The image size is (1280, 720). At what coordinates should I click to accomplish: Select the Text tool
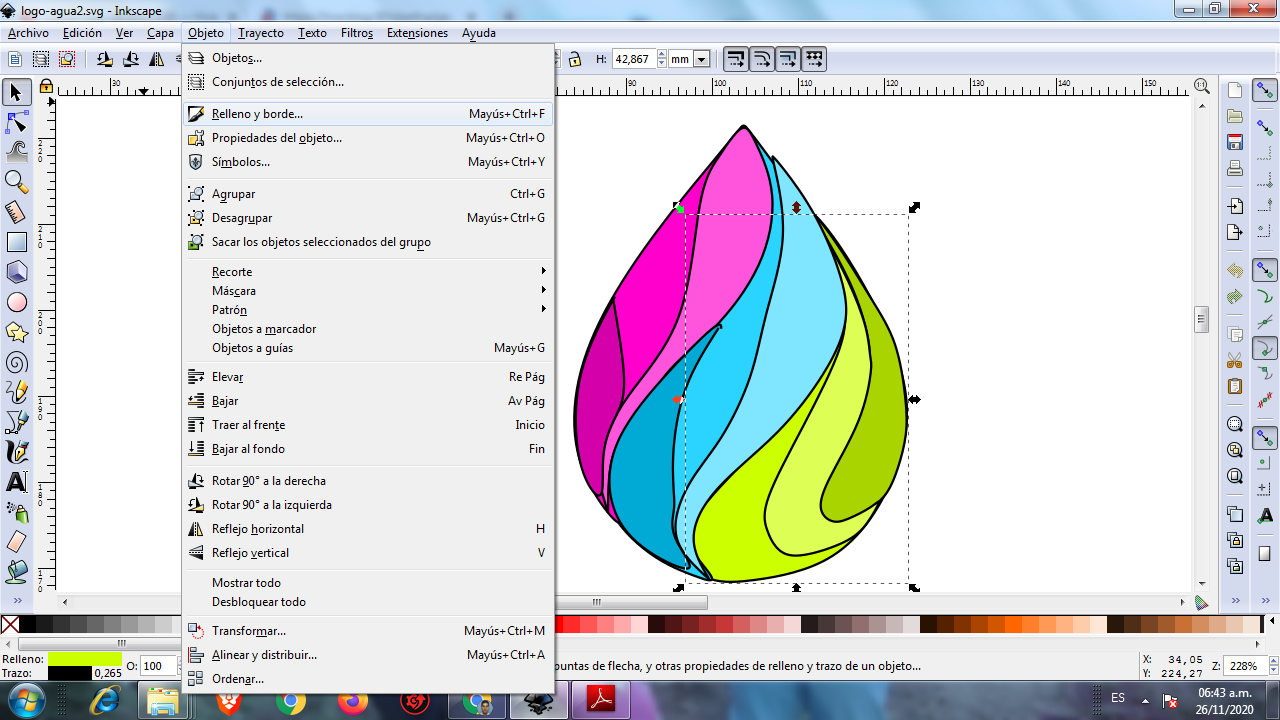(x=16, y=481)
